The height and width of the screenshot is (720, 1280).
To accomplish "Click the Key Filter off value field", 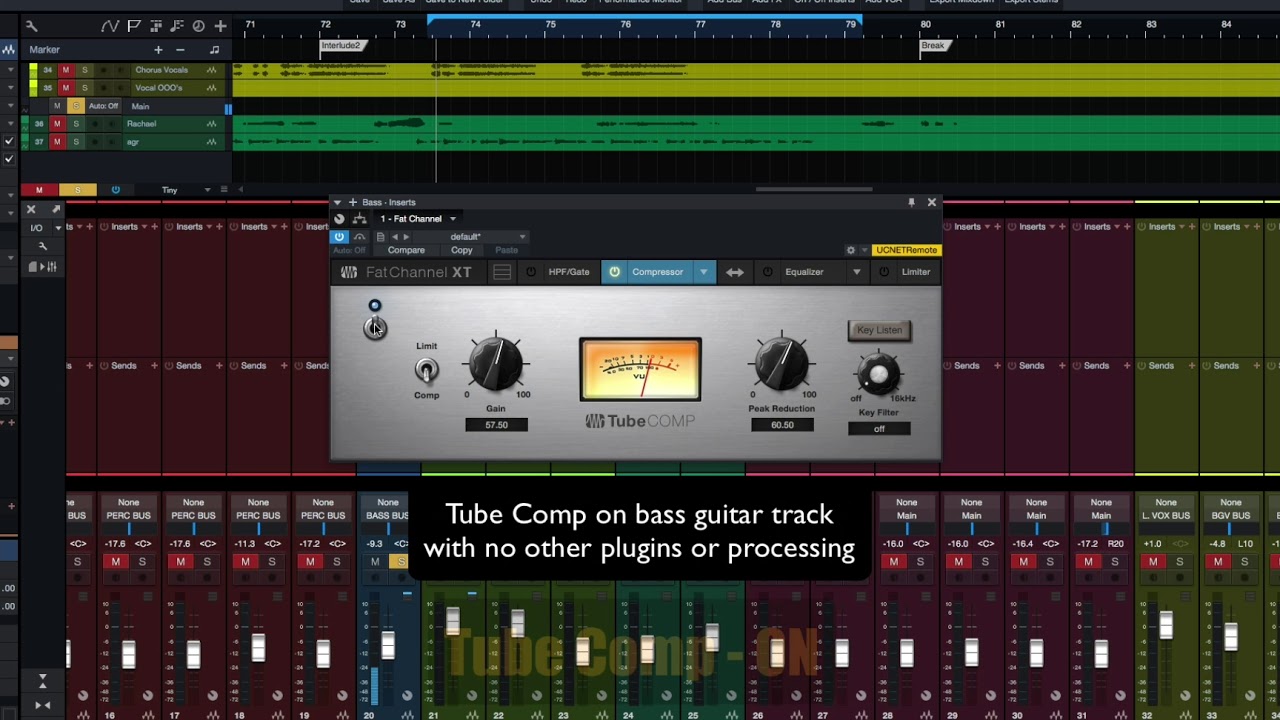I will (x=879, y=429).
